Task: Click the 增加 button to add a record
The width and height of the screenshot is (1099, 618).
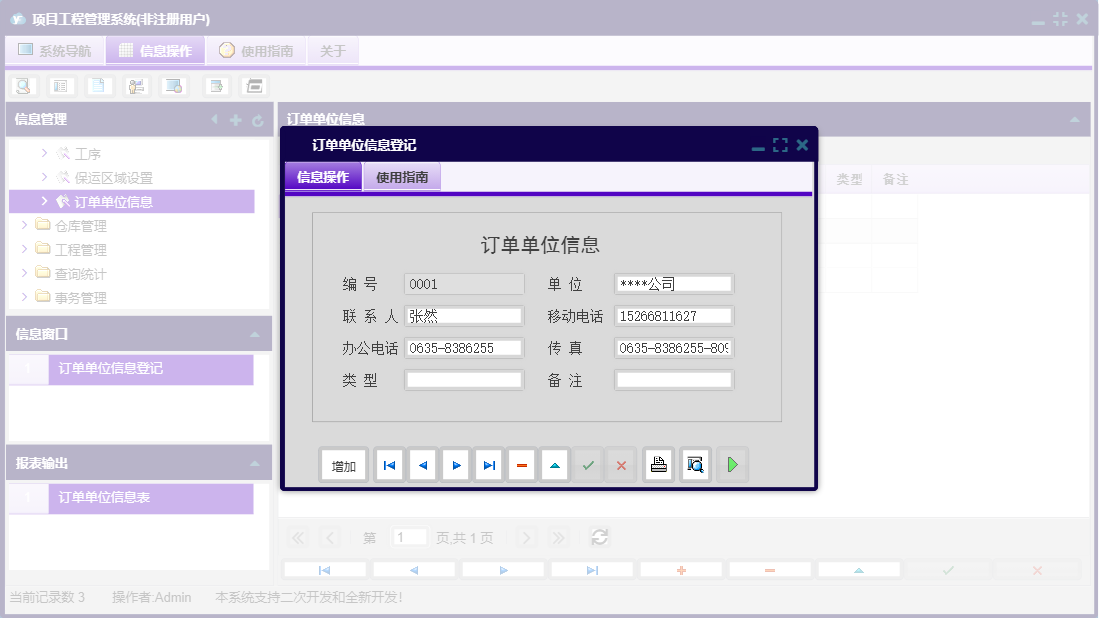Action: pyautogui.click(x=343, y=464)
